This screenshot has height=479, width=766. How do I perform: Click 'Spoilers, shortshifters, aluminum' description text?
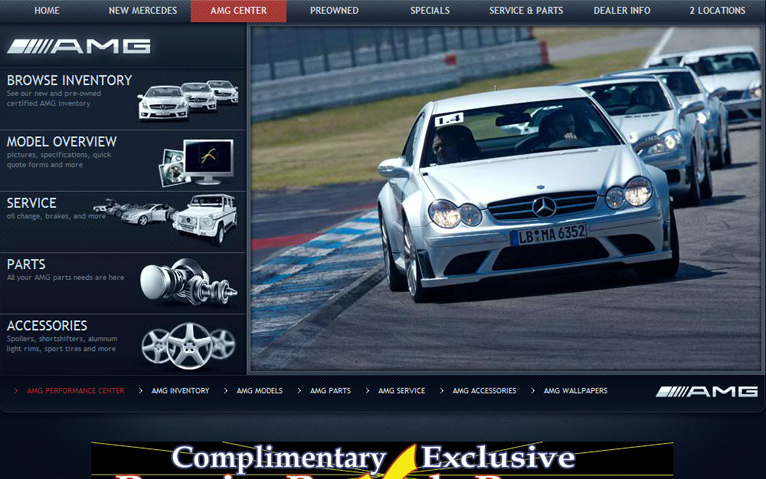62,343
